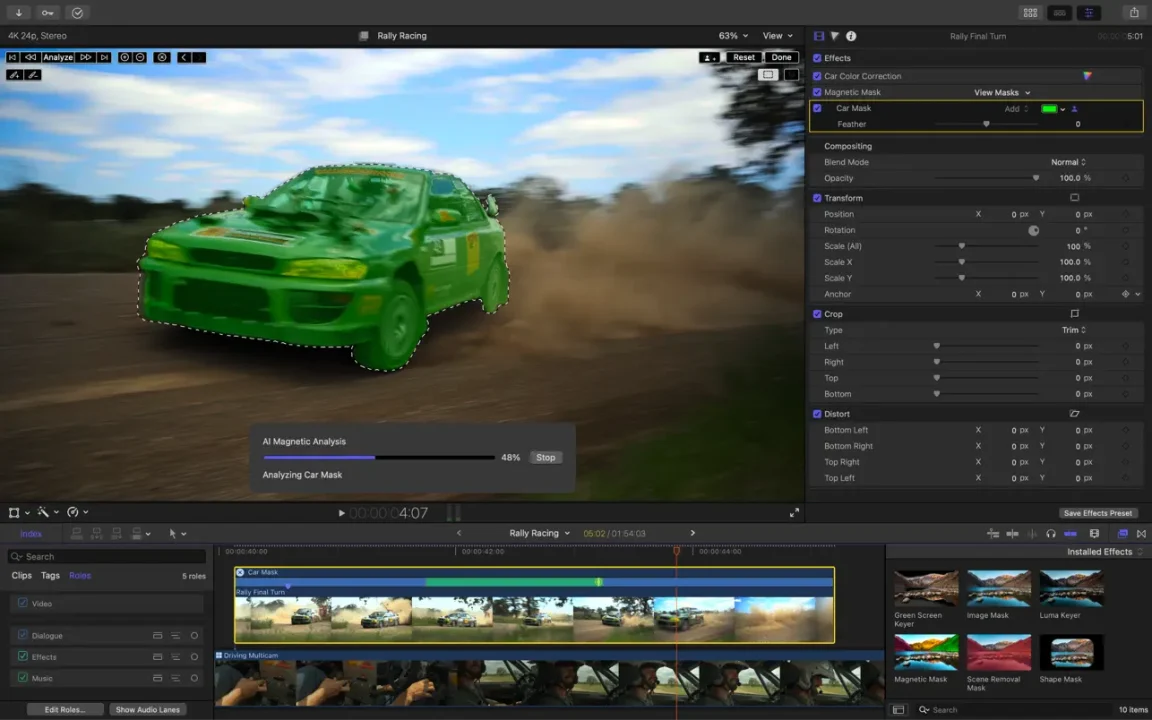This screenshot has width=1152, height=720.
Task: Open the keyword editor key icon
Action: 48,12
